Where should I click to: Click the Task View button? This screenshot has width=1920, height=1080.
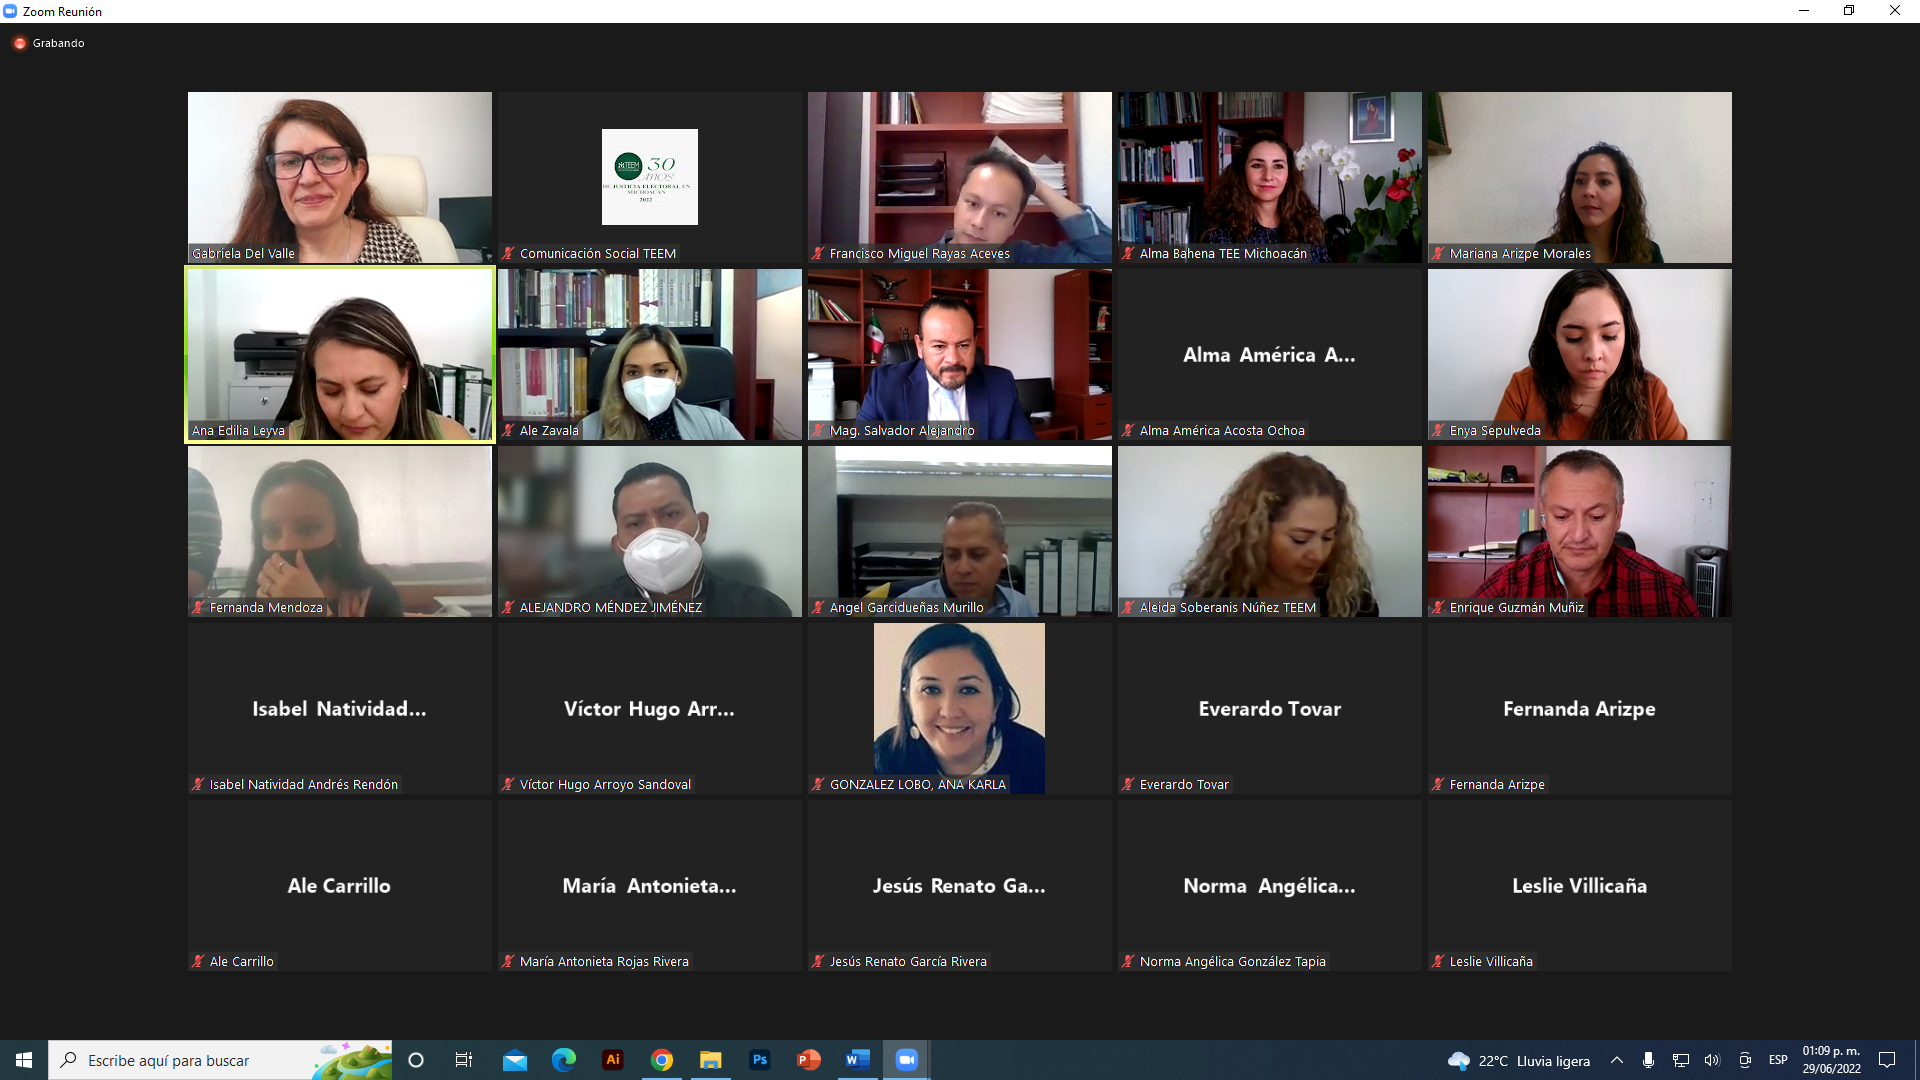pos(464,1060)
